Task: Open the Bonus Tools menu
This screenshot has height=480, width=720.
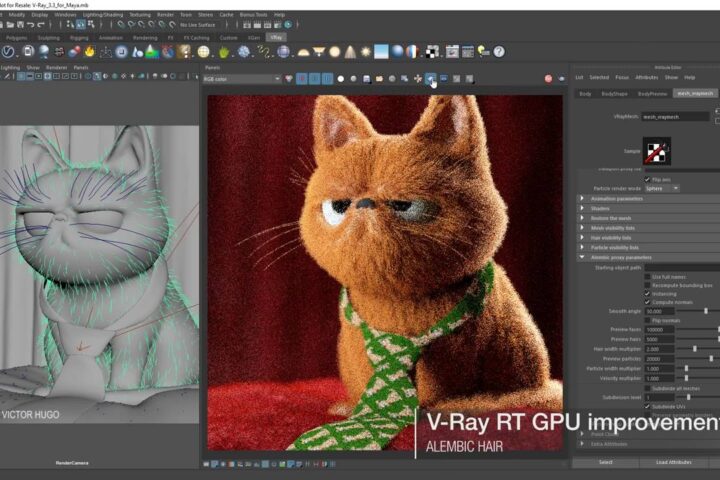Action: click(253, 15)
